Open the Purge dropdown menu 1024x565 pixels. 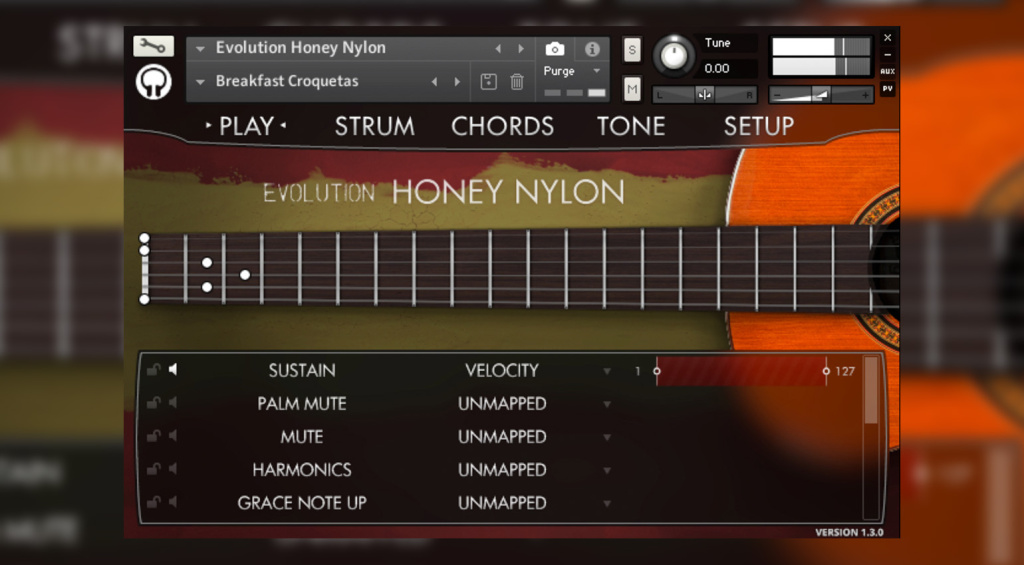[596, 71]
